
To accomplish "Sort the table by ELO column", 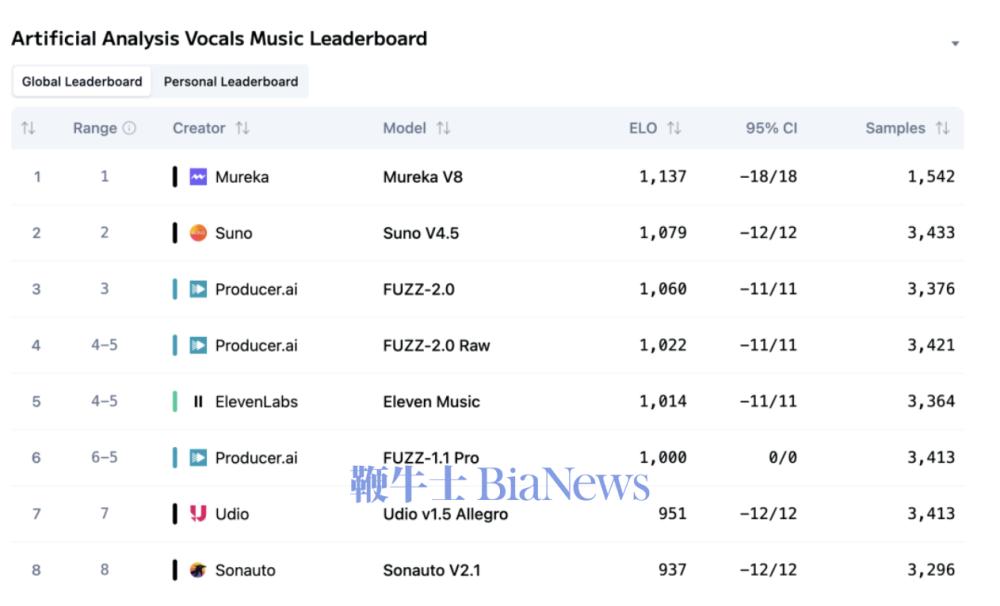I will 674,128.
